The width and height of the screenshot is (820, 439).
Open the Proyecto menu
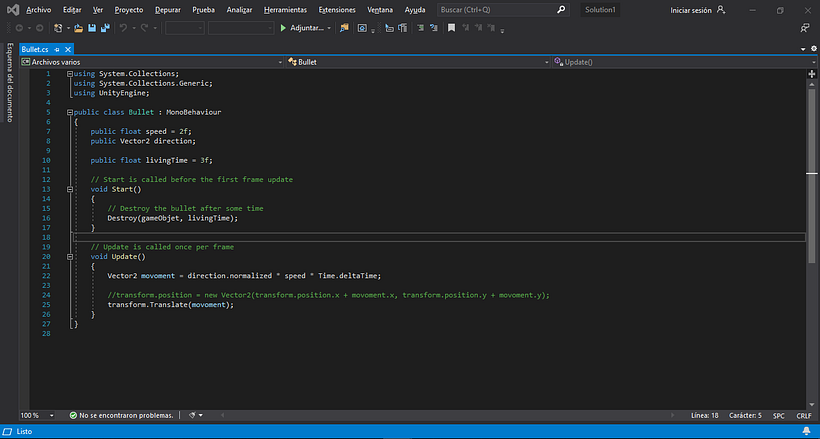129,9
